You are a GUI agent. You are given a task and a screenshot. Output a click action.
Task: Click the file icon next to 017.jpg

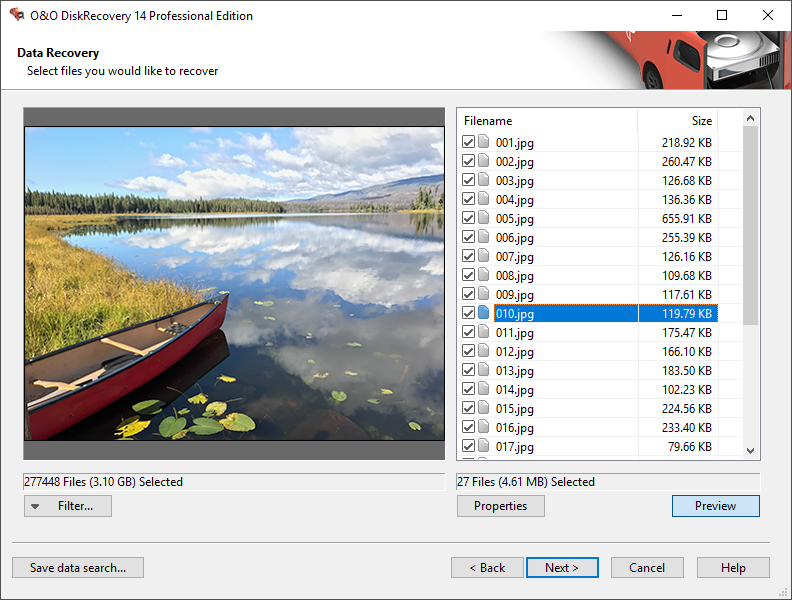coord(484,447)
